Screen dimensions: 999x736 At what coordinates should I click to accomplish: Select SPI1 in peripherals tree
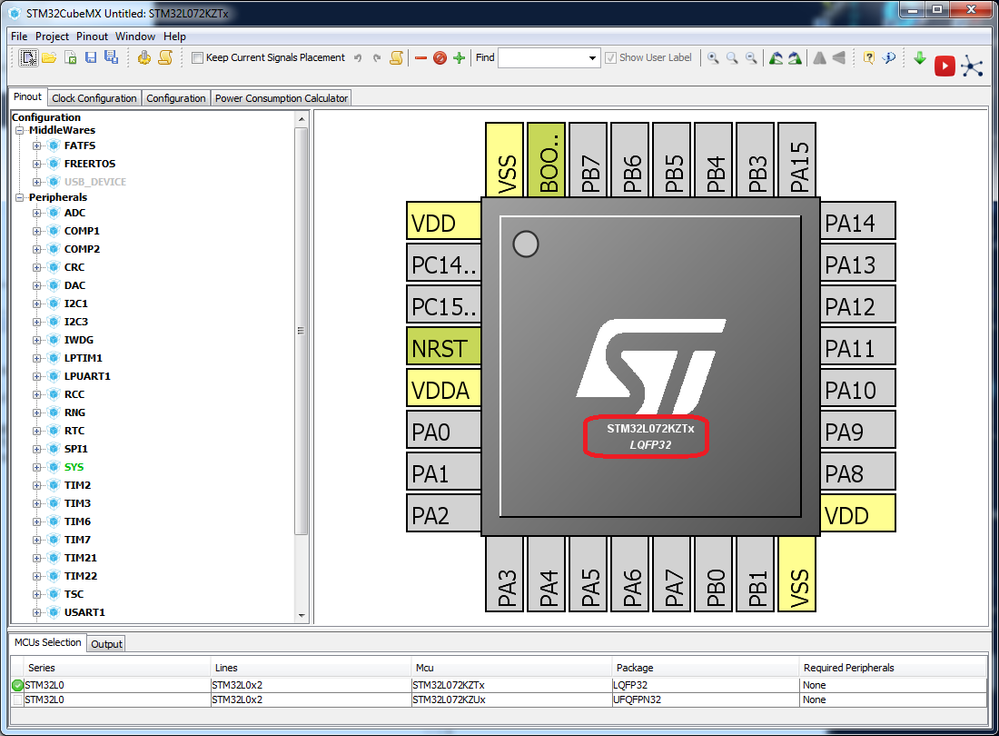tap(76, 449)
